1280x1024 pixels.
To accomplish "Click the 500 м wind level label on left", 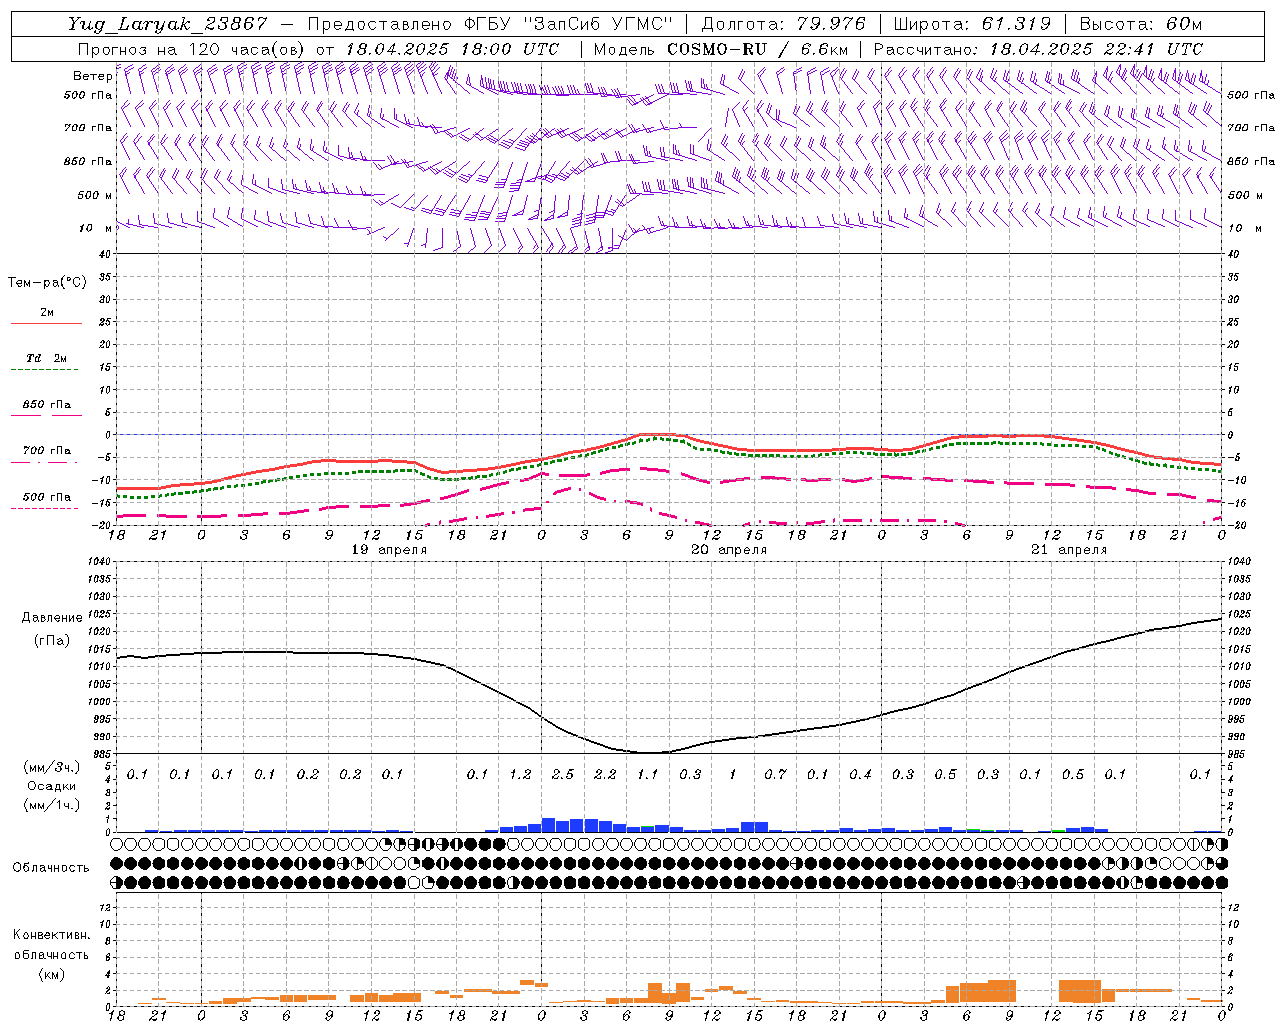I will [x=95, y=195].
